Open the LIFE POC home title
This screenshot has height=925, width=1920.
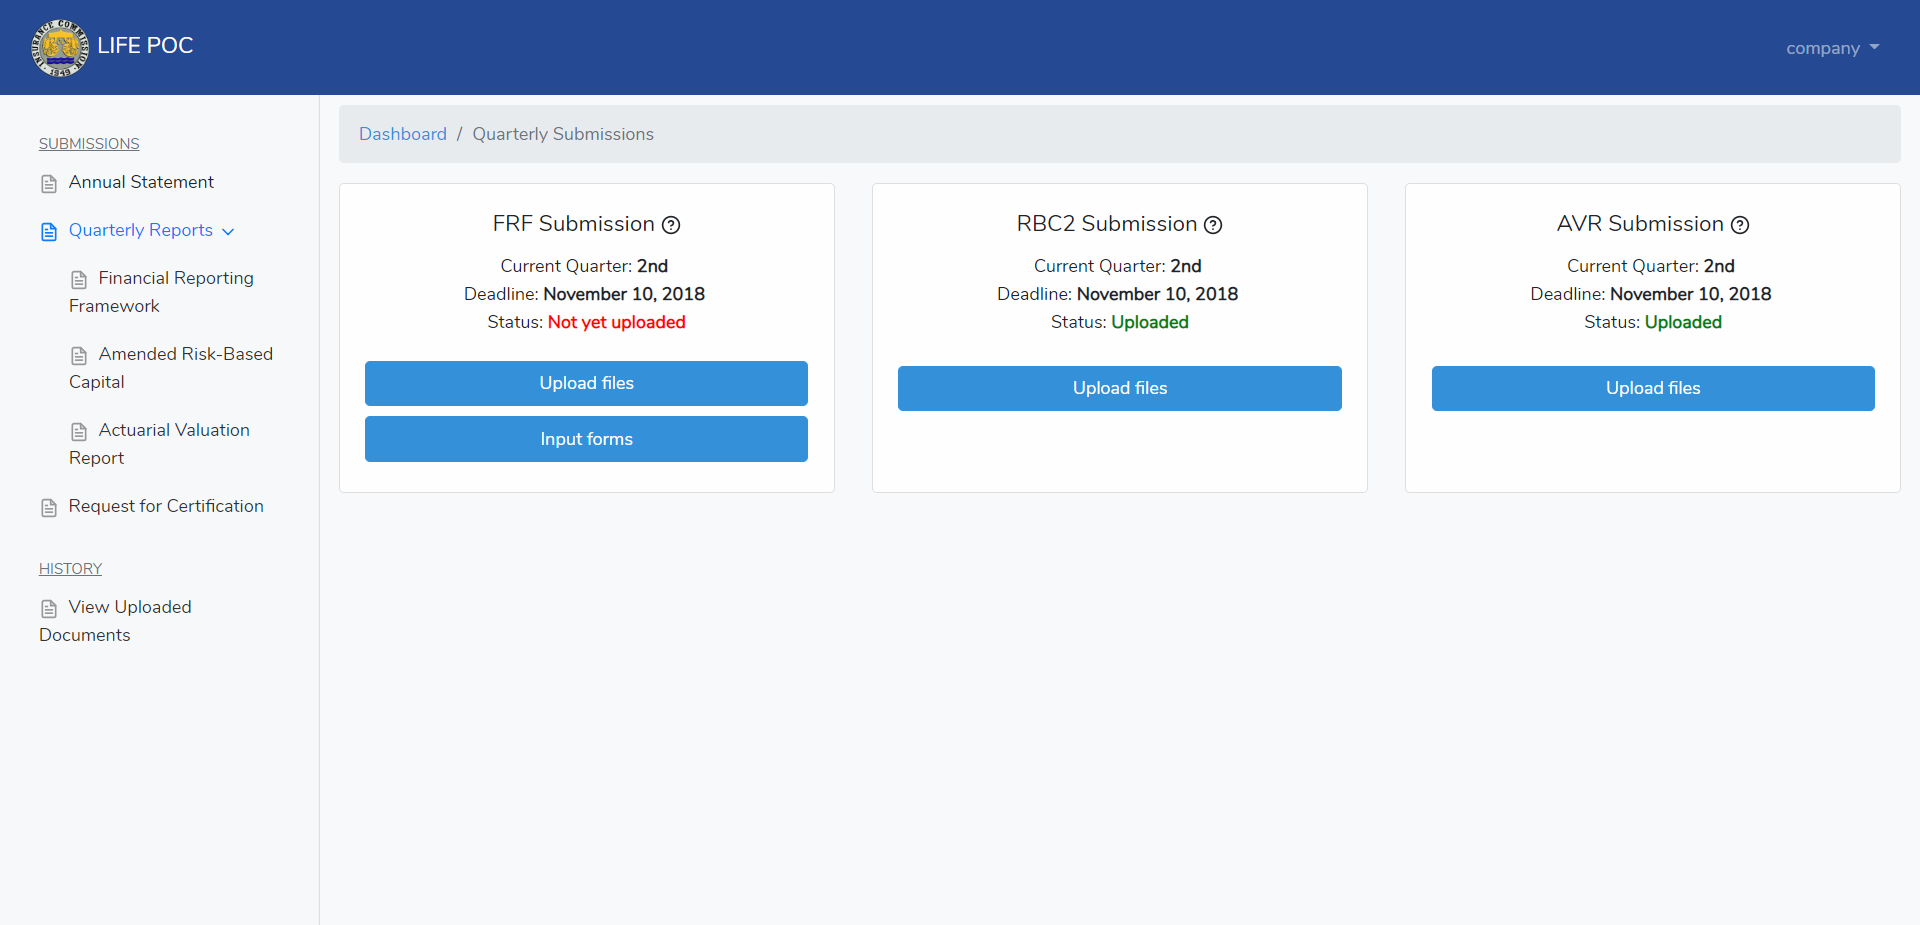click(145, 46)
